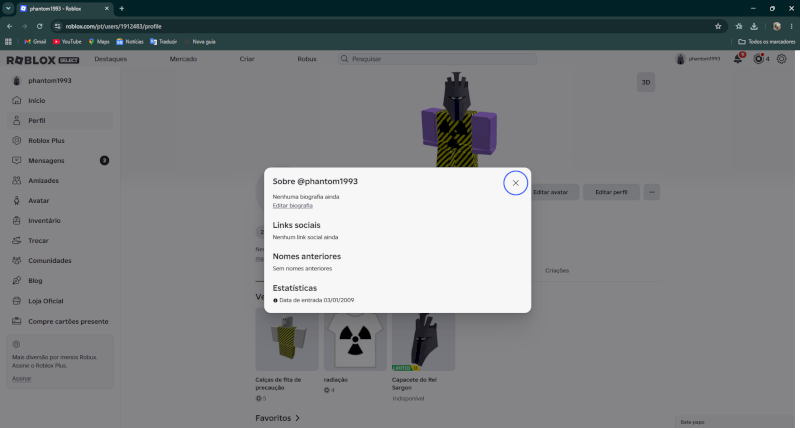The image size is (800, 428).
Task: Open the browser extensions icon
Action: click(x=739, y=26)
